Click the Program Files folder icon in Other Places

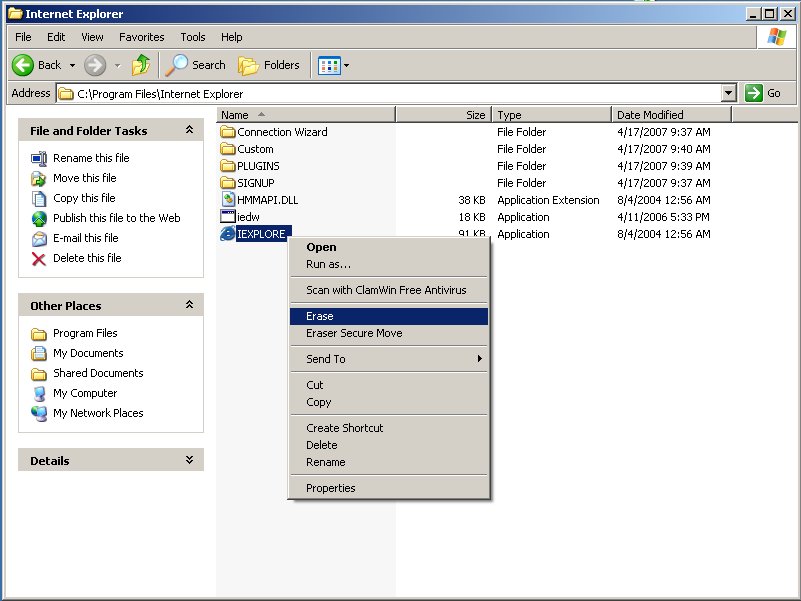pos(39,334)
